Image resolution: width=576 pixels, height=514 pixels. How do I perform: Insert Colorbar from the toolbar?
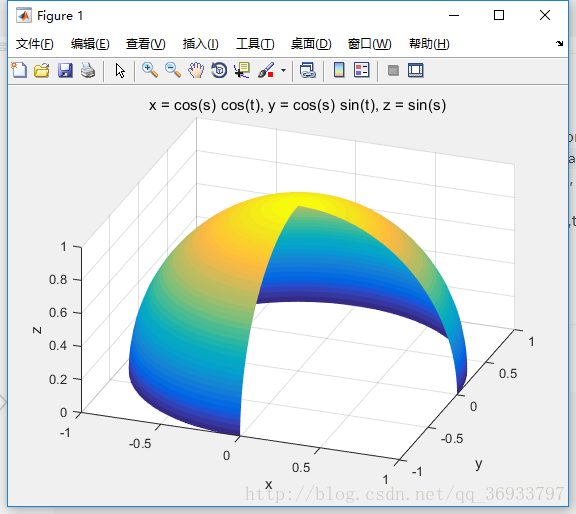pos(339,70)
